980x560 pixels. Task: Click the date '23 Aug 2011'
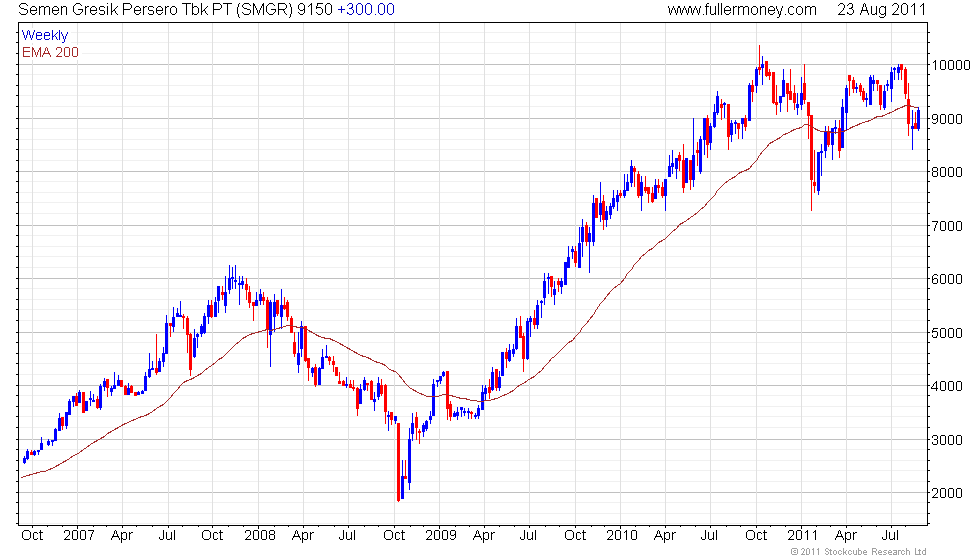click(881, 10)
